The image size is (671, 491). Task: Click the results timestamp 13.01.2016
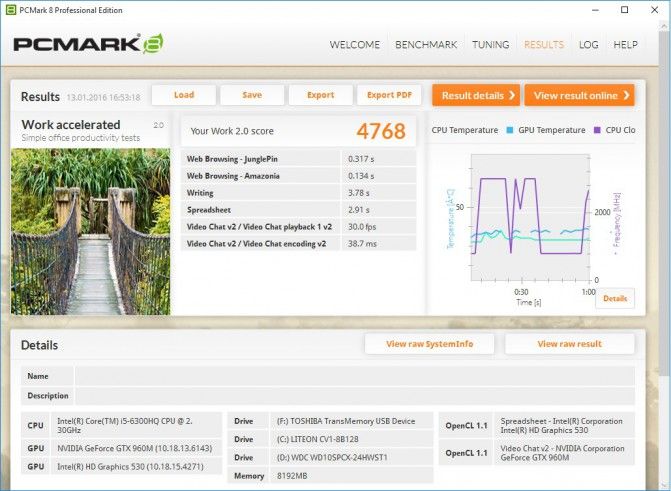point(103,98)
